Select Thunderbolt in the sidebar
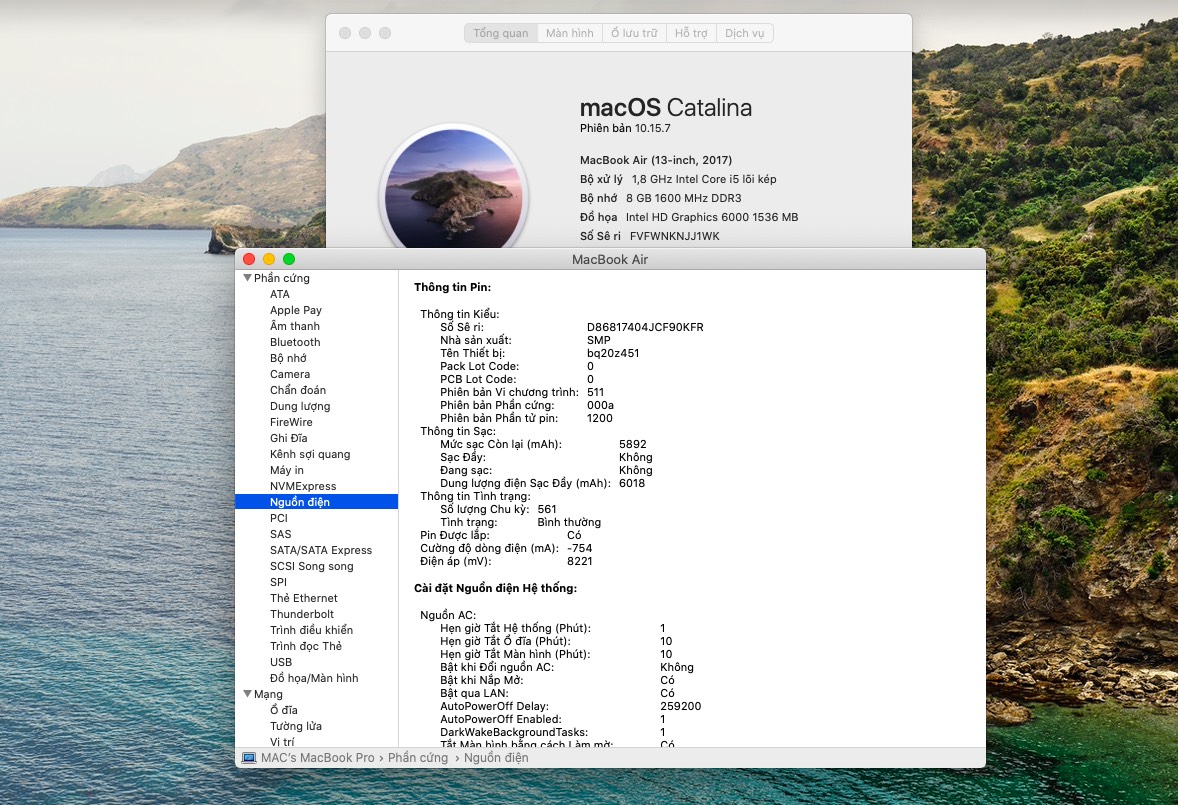 pyautogui.click(x=302, y=614)
